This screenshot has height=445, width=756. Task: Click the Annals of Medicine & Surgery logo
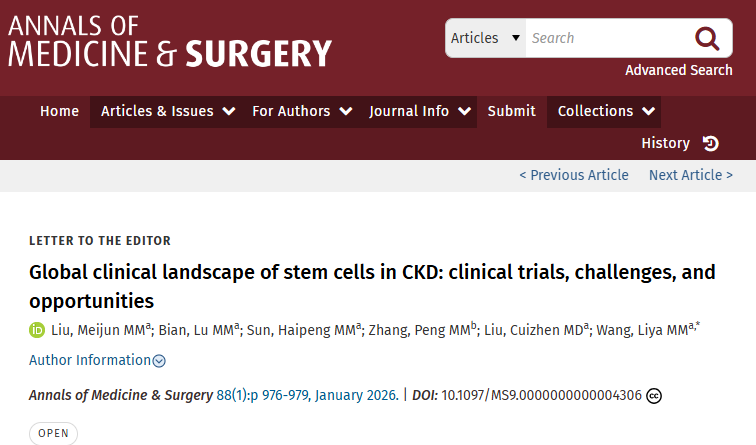[x=170, y=38]
